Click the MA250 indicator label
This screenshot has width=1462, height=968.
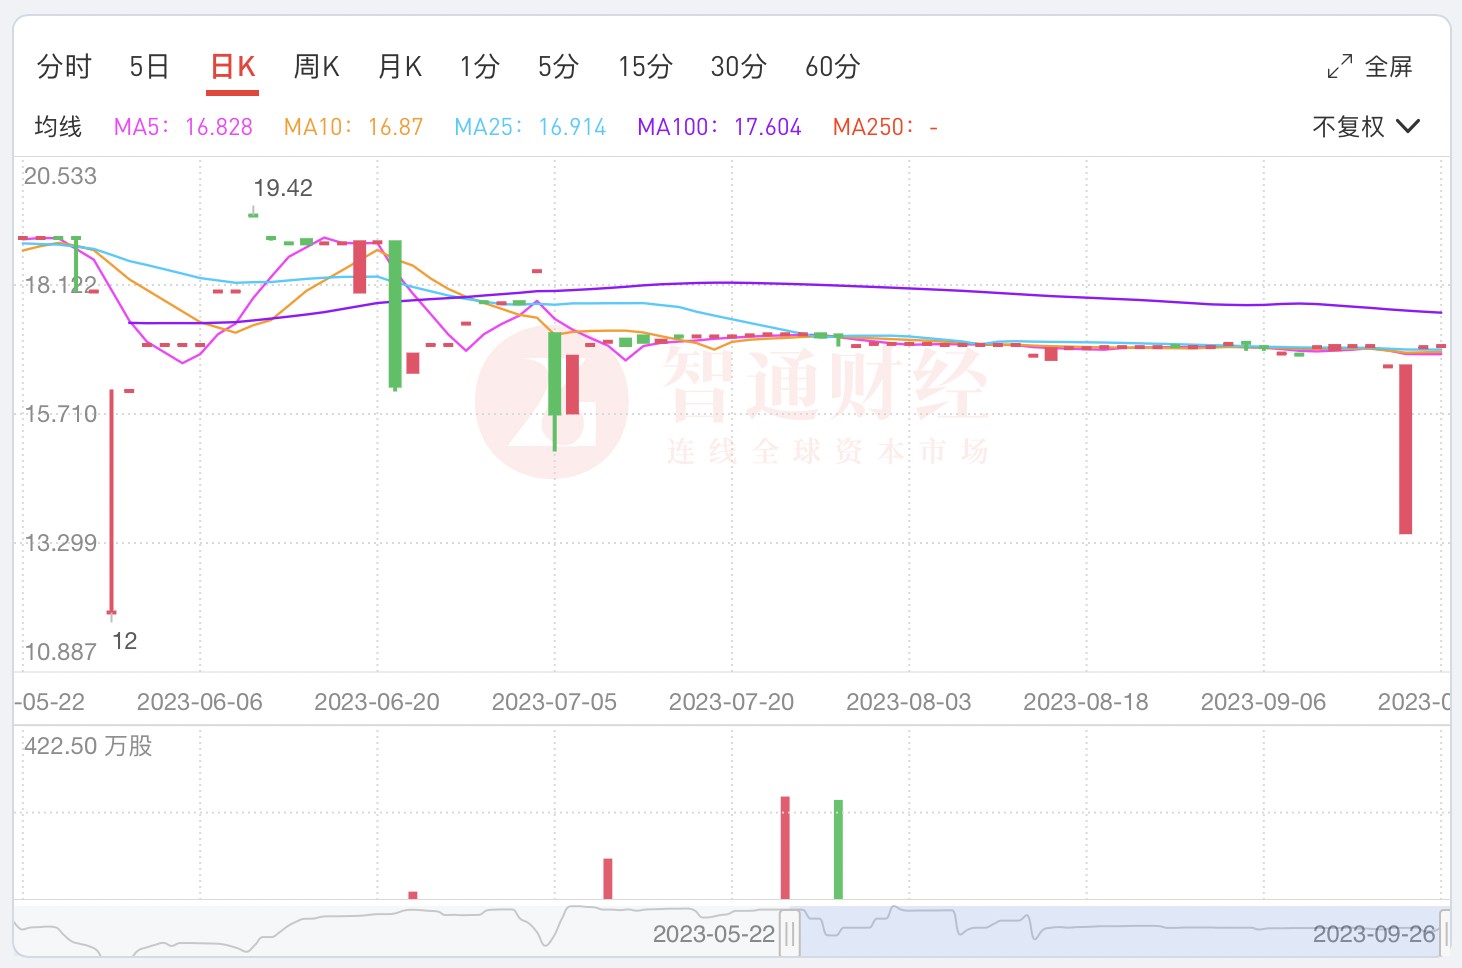pyautogui.click(x=884, y=127)
